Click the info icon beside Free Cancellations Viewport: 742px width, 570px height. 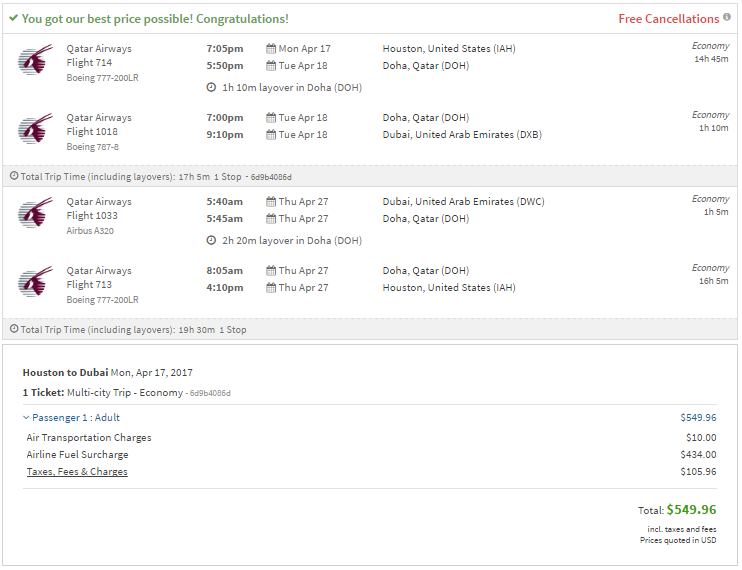point(727,17)
